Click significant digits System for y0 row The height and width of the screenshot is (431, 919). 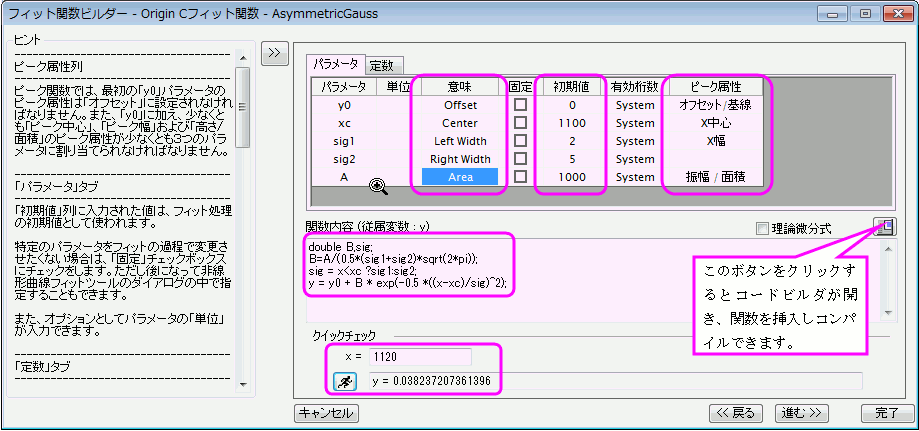[635, 105]
